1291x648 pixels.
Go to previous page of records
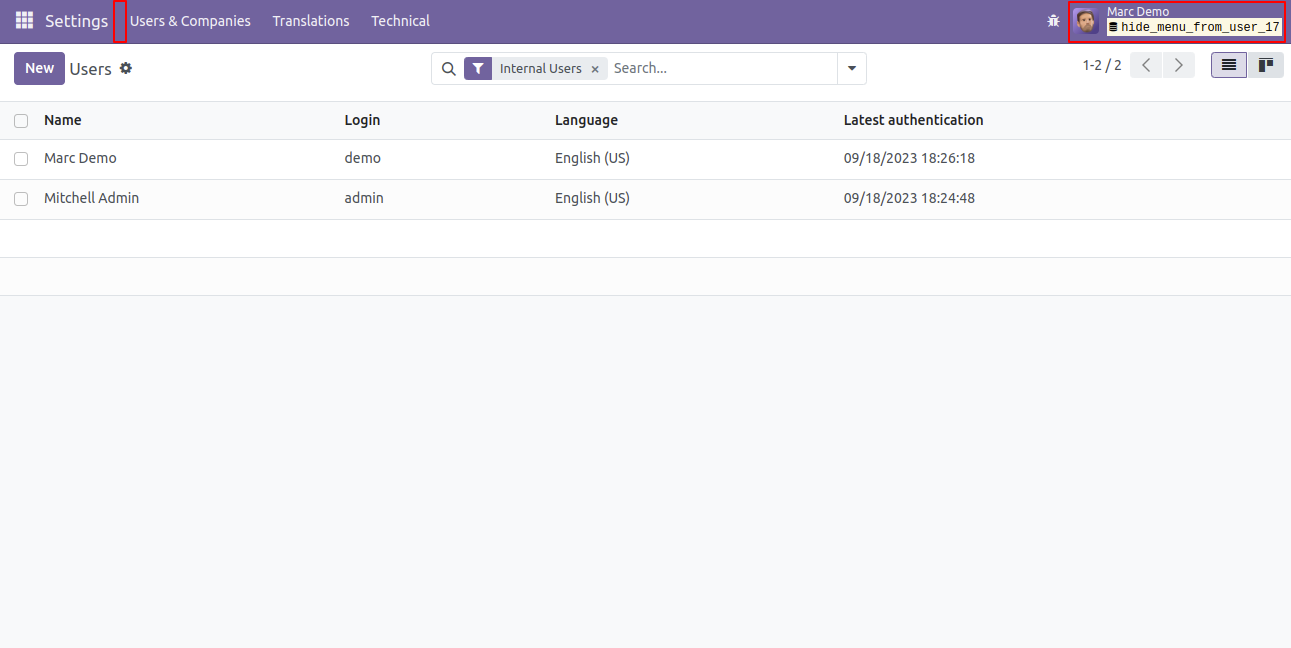point(1146,65)
